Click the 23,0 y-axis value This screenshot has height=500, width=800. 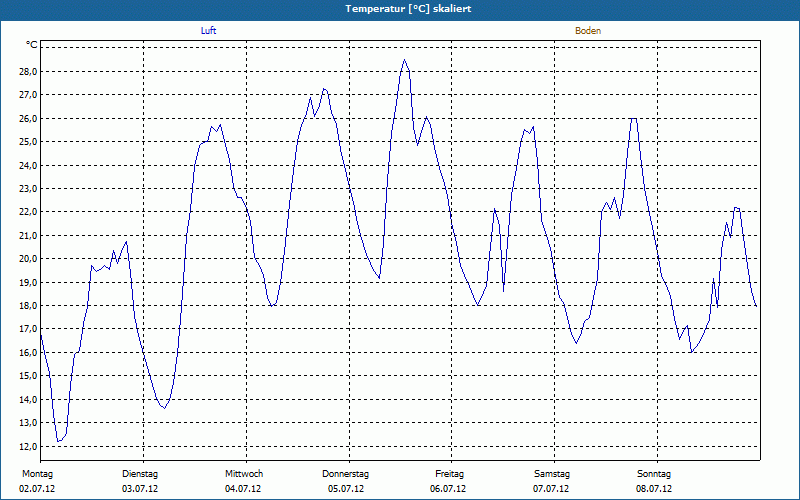(x=28, y=189)
